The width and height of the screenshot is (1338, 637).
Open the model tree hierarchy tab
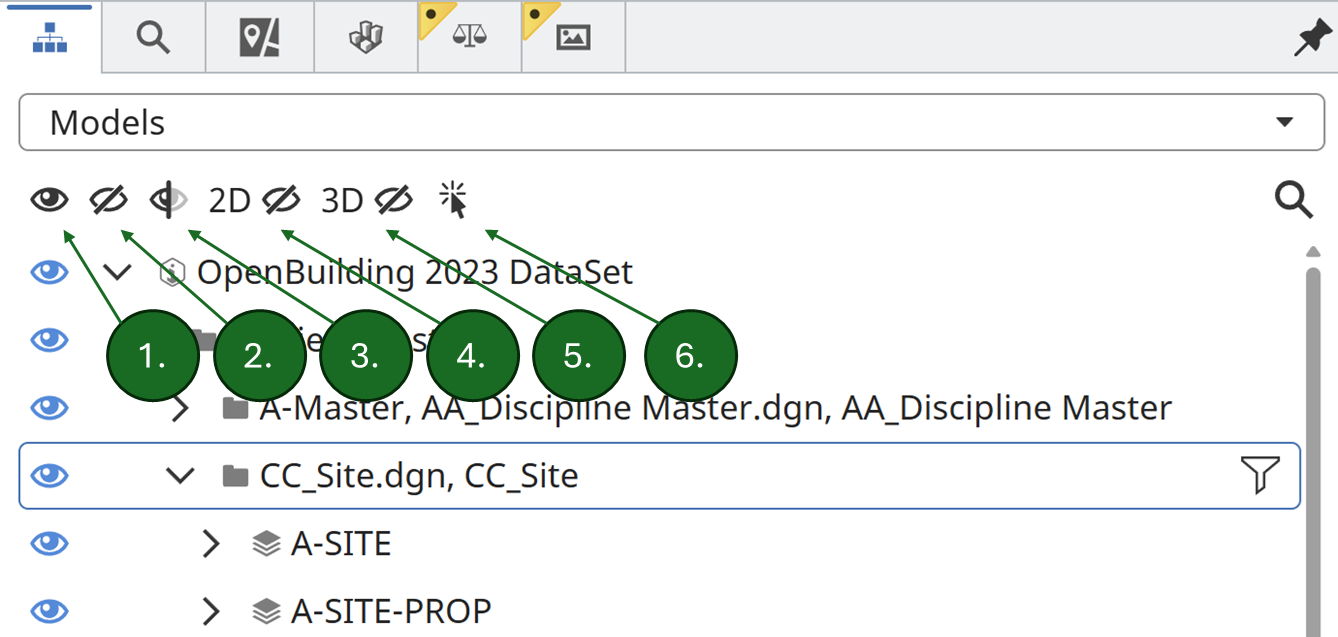pyautogui.click(x=50, y=38)
